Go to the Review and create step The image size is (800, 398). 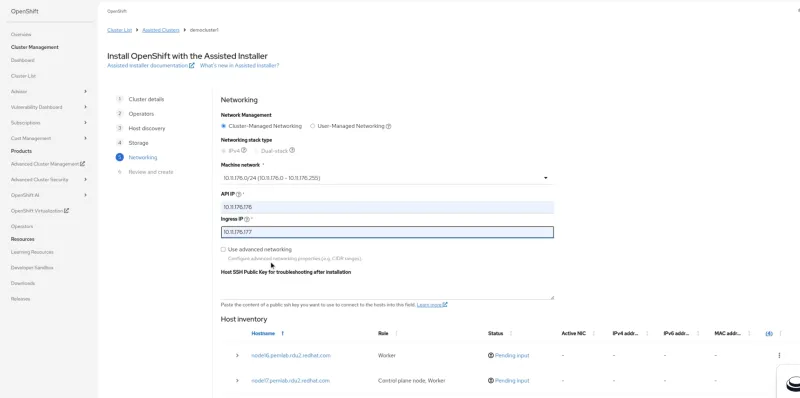click(151, 172)
